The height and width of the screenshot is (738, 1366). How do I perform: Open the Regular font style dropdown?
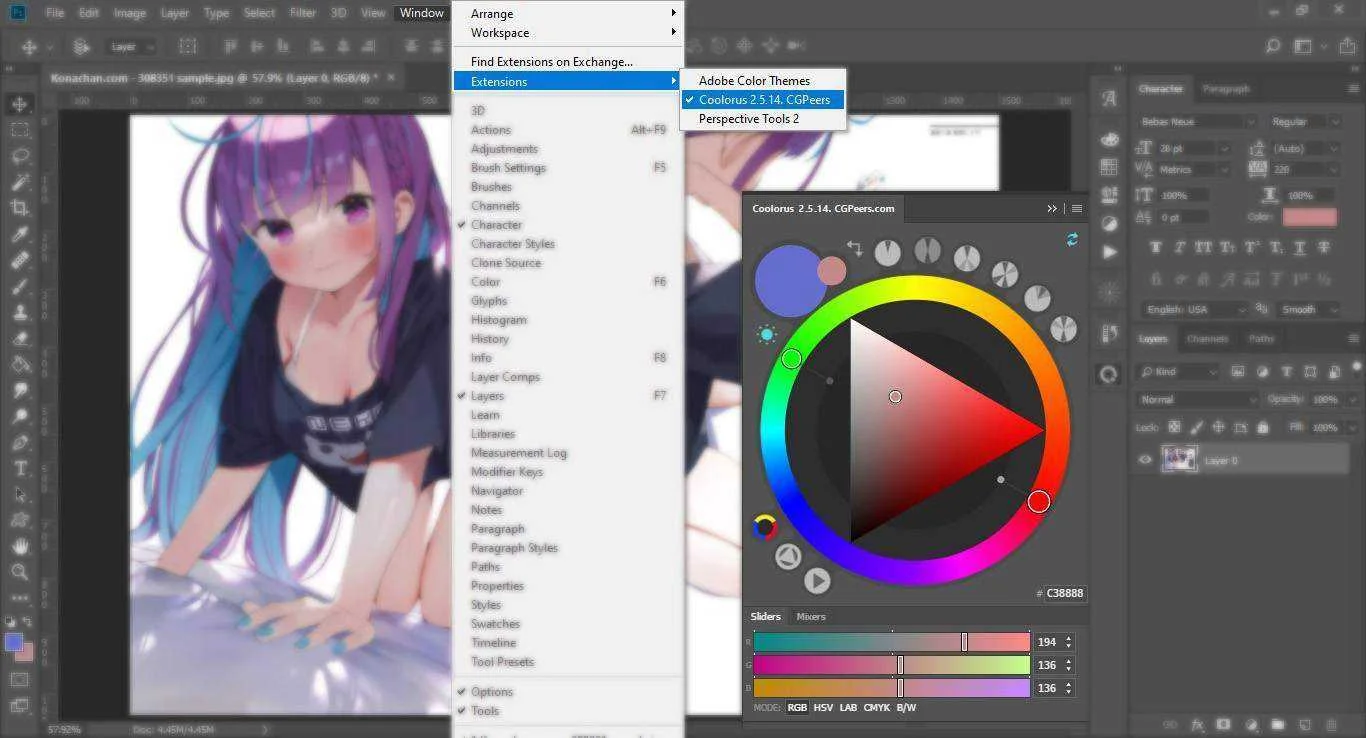(x=1304, y=121)
